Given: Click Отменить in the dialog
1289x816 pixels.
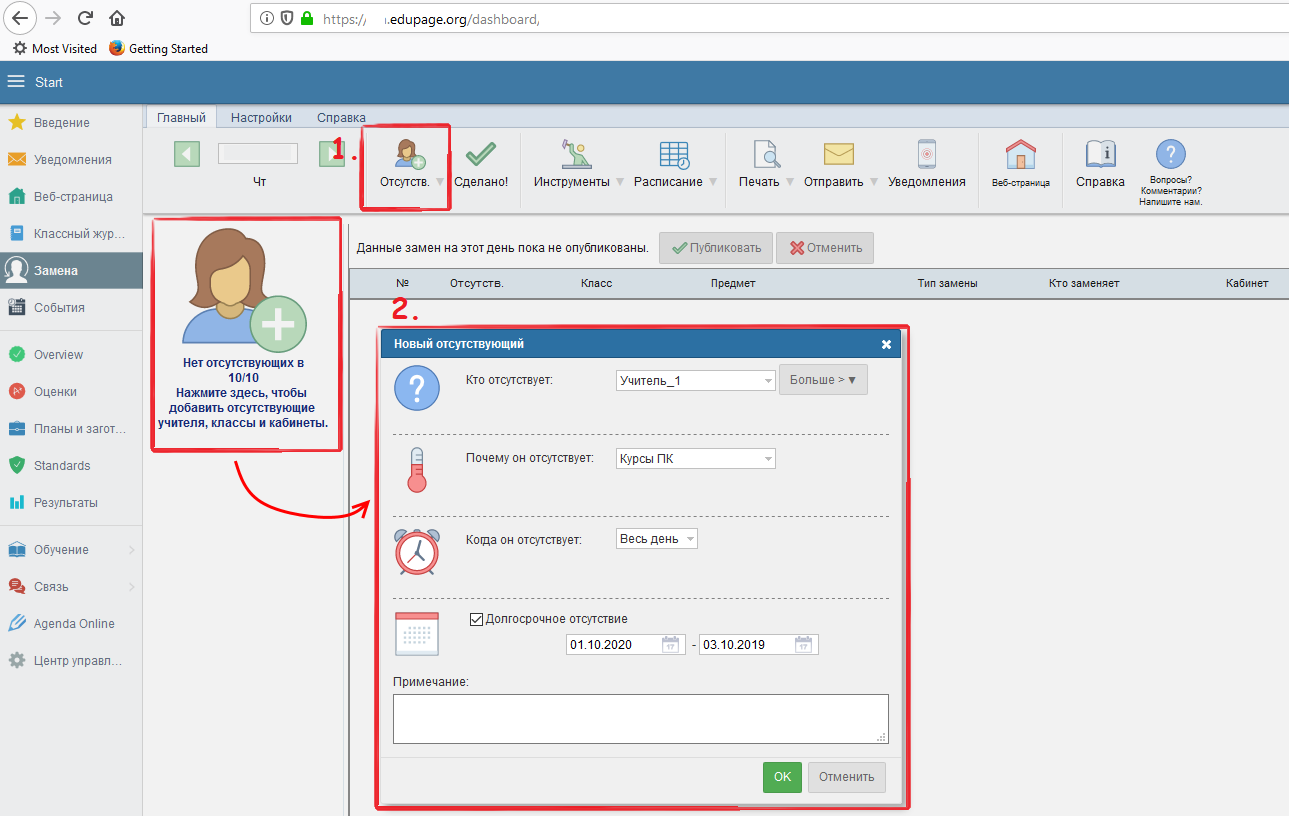Looking at the screenshot, I should (x=847, y=777).
